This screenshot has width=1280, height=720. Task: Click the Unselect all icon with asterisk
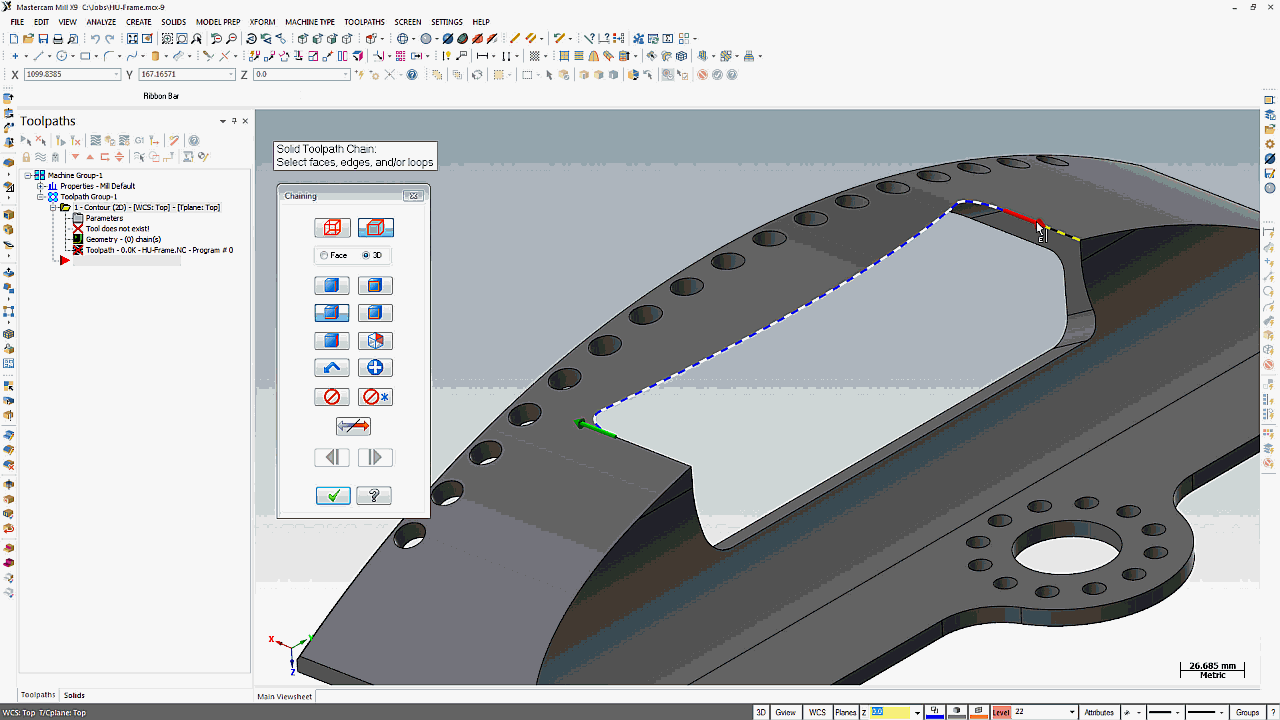(375, 397)
